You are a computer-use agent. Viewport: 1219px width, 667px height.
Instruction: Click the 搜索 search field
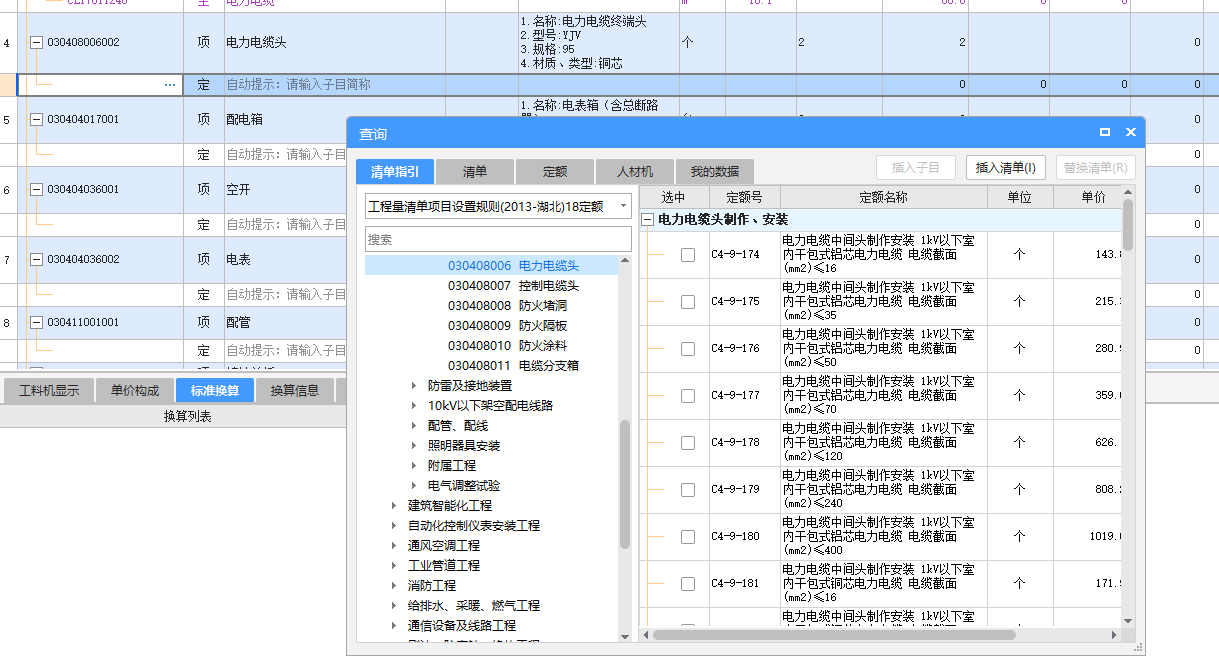tap(498, 239)
